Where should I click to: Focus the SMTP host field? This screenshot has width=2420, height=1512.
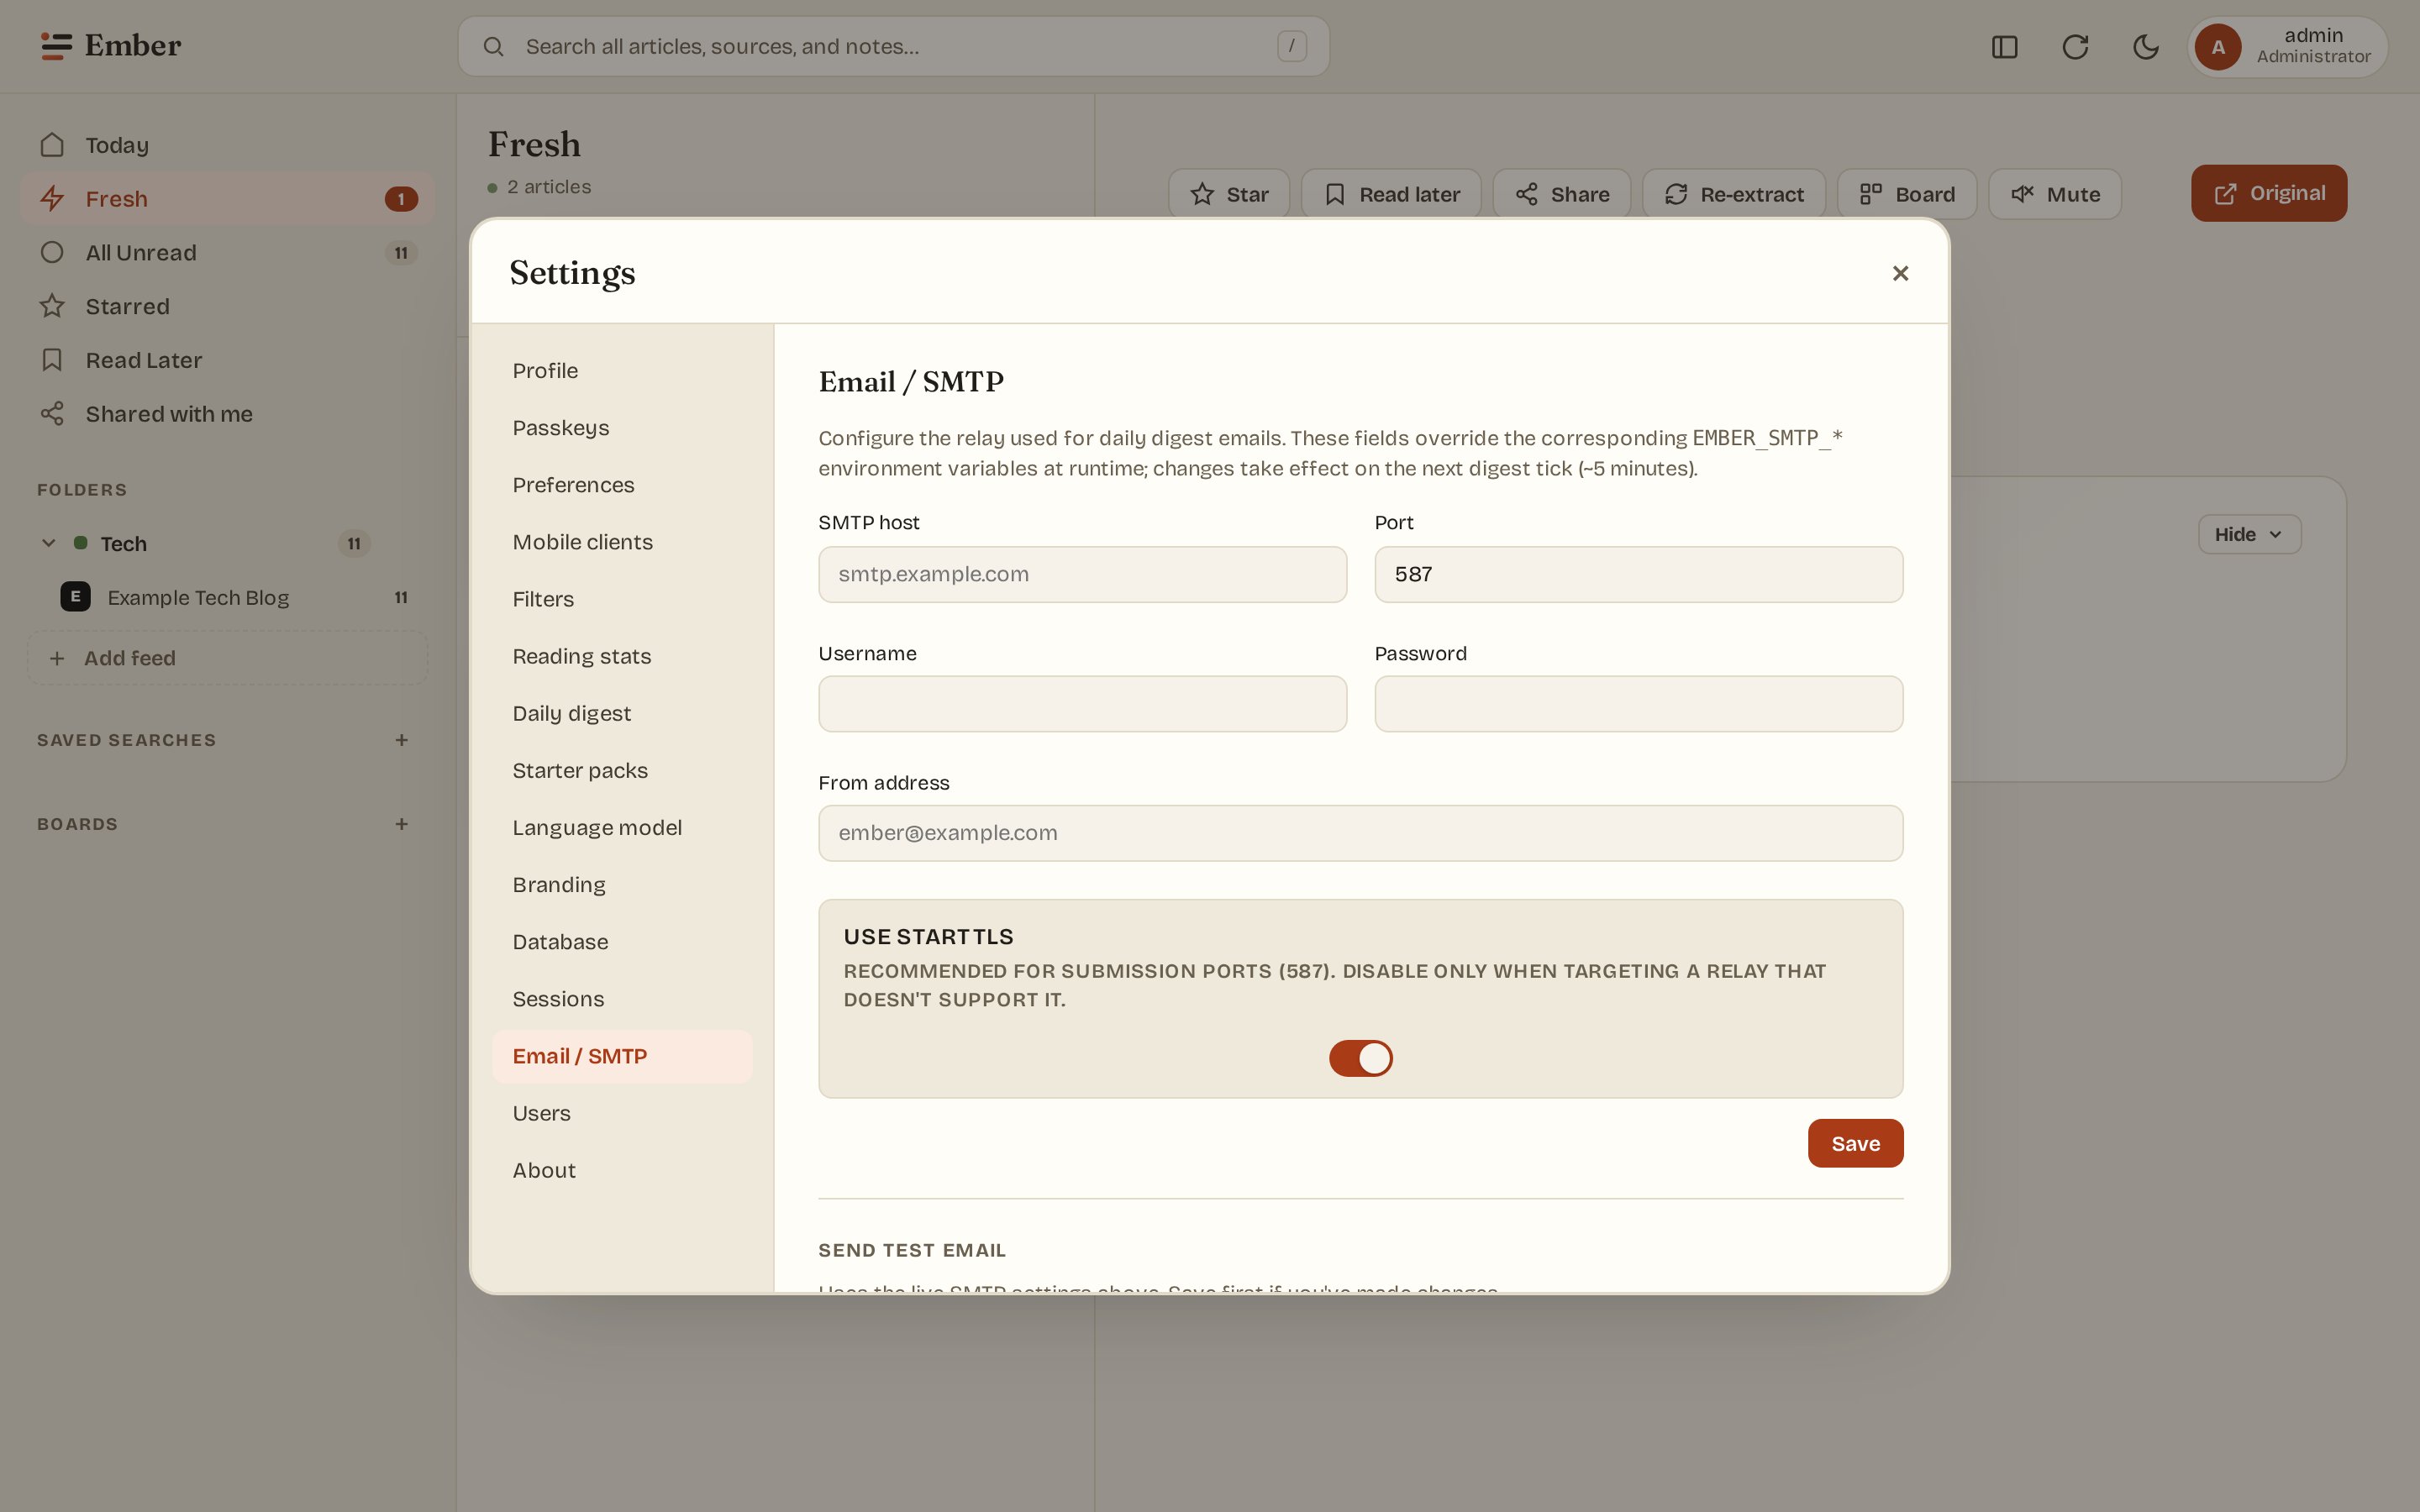tap(1082, 574)
